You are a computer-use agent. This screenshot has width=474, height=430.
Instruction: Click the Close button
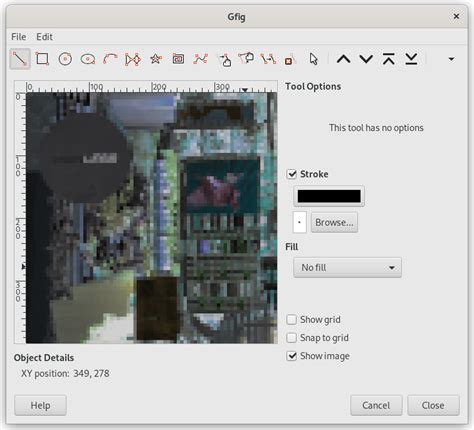(433, 405)
